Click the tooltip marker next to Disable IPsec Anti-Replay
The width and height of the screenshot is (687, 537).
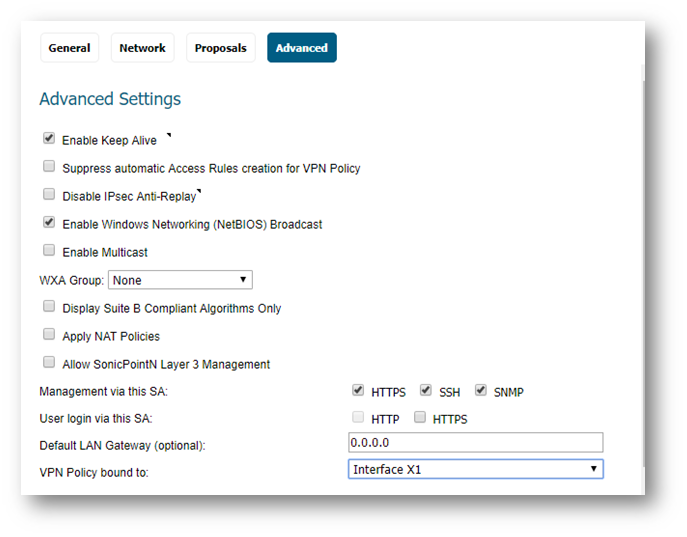pyautogui.click(x=199, y=191)
